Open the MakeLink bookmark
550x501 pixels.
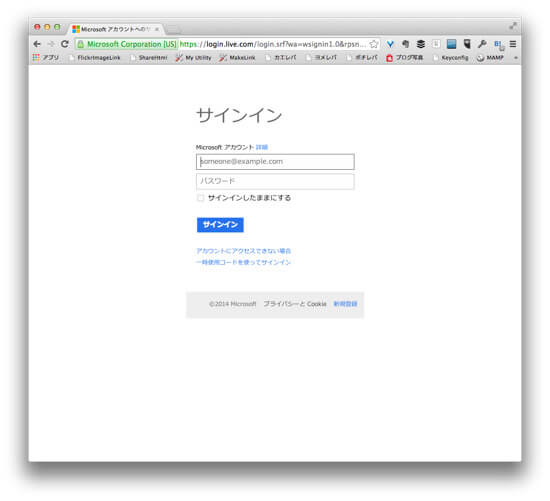coord(237,58)
